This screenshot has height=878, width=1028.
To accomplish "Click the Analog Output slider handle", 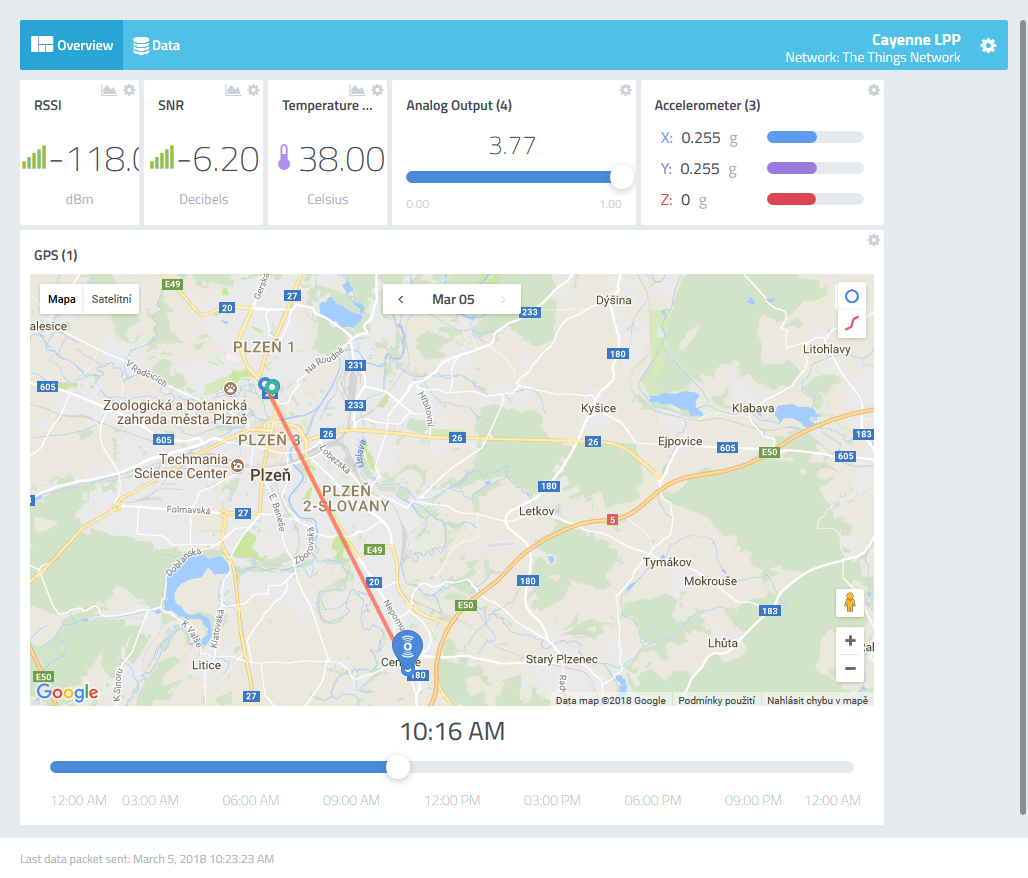I will point(622,177).
